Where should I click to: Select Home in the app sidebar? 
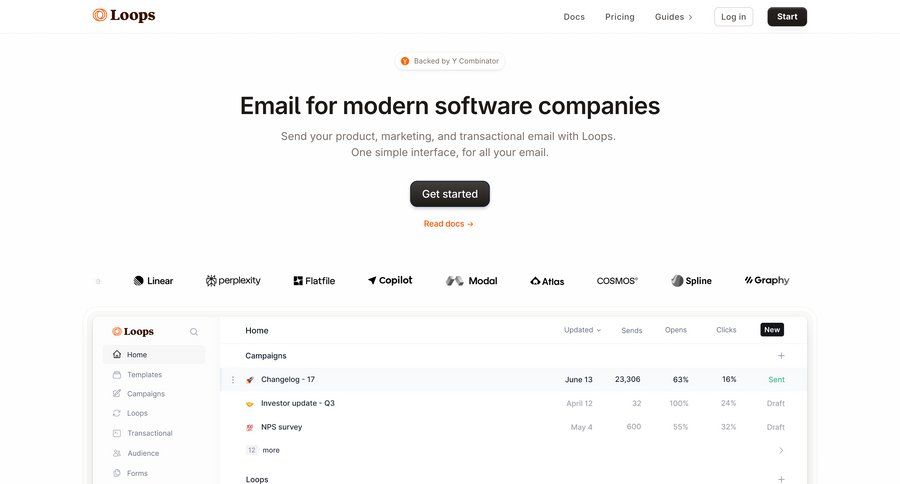coord(137,355)
